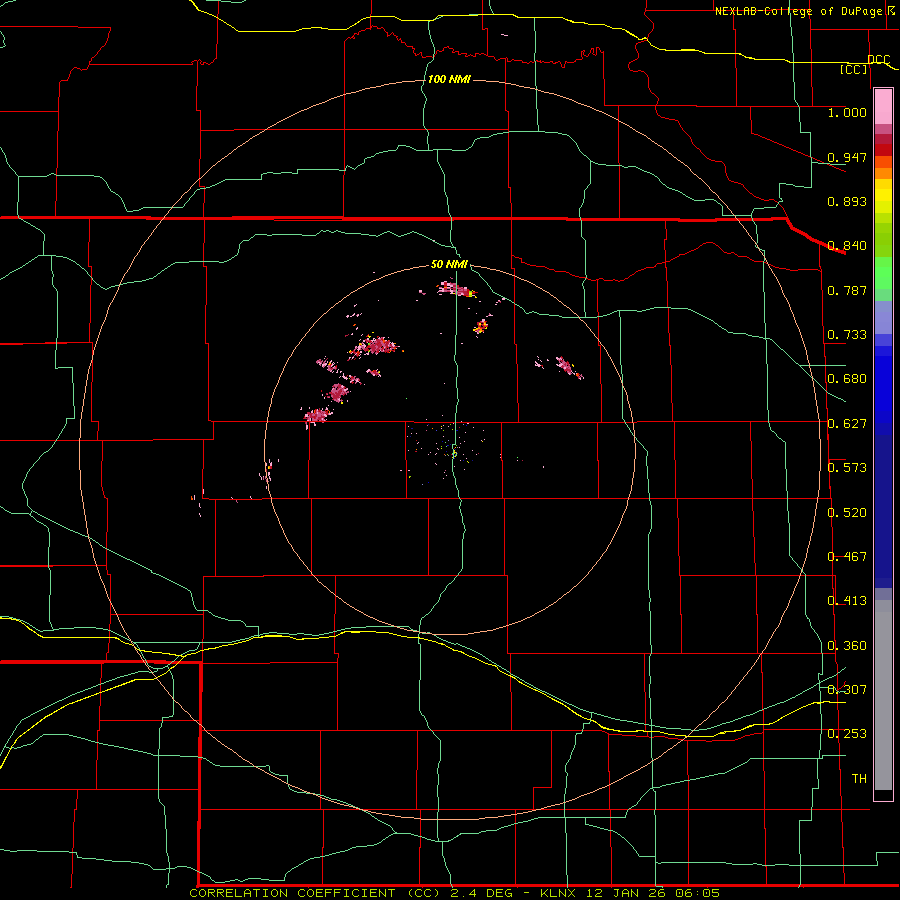Viewport: 900px width, 900px height.
Task: Click the KLNX station identifier
Action: pyautogui.click(x=558, y=893)
